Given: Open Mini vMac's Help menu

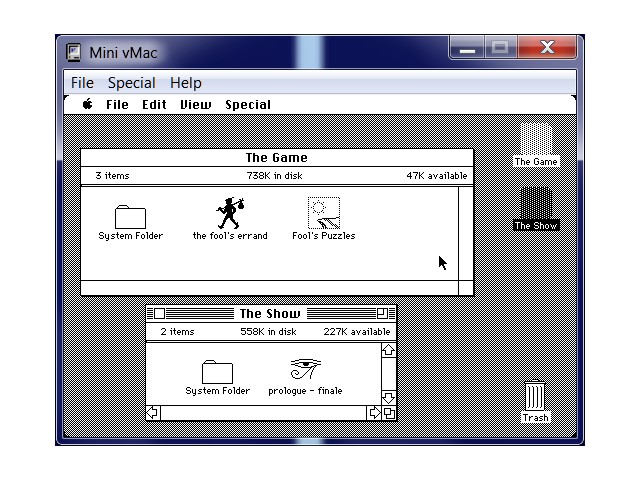Looking at the screenshot, I should click(x=186, y=83).
